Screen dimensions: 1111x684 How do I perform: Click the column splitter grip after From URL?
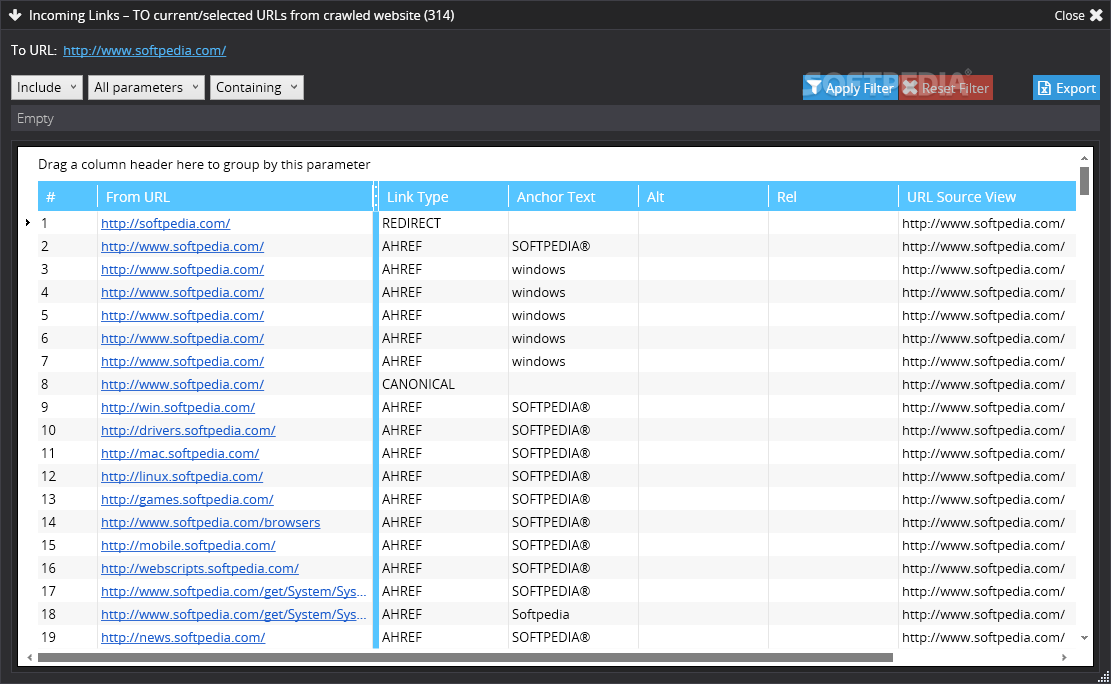click(376, 196)
